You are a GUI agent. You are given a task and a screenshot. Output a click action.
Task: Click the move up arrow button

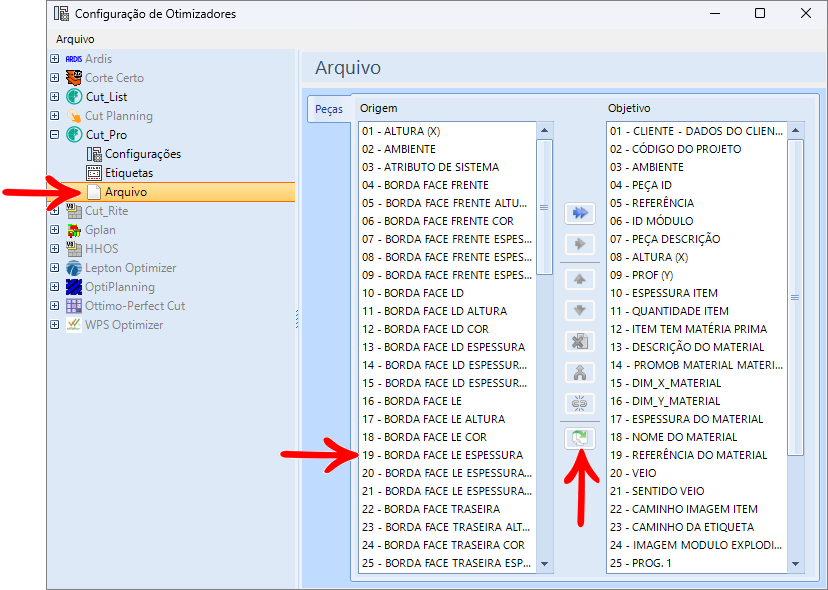point(580,279)
